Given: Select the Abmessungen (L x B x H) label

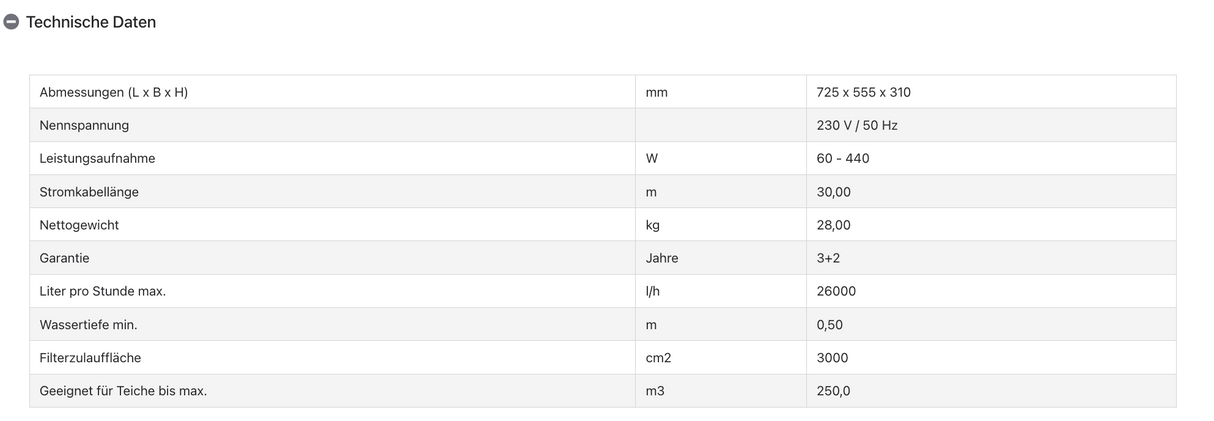Looking at the screenshot, I should pos(114,92).
